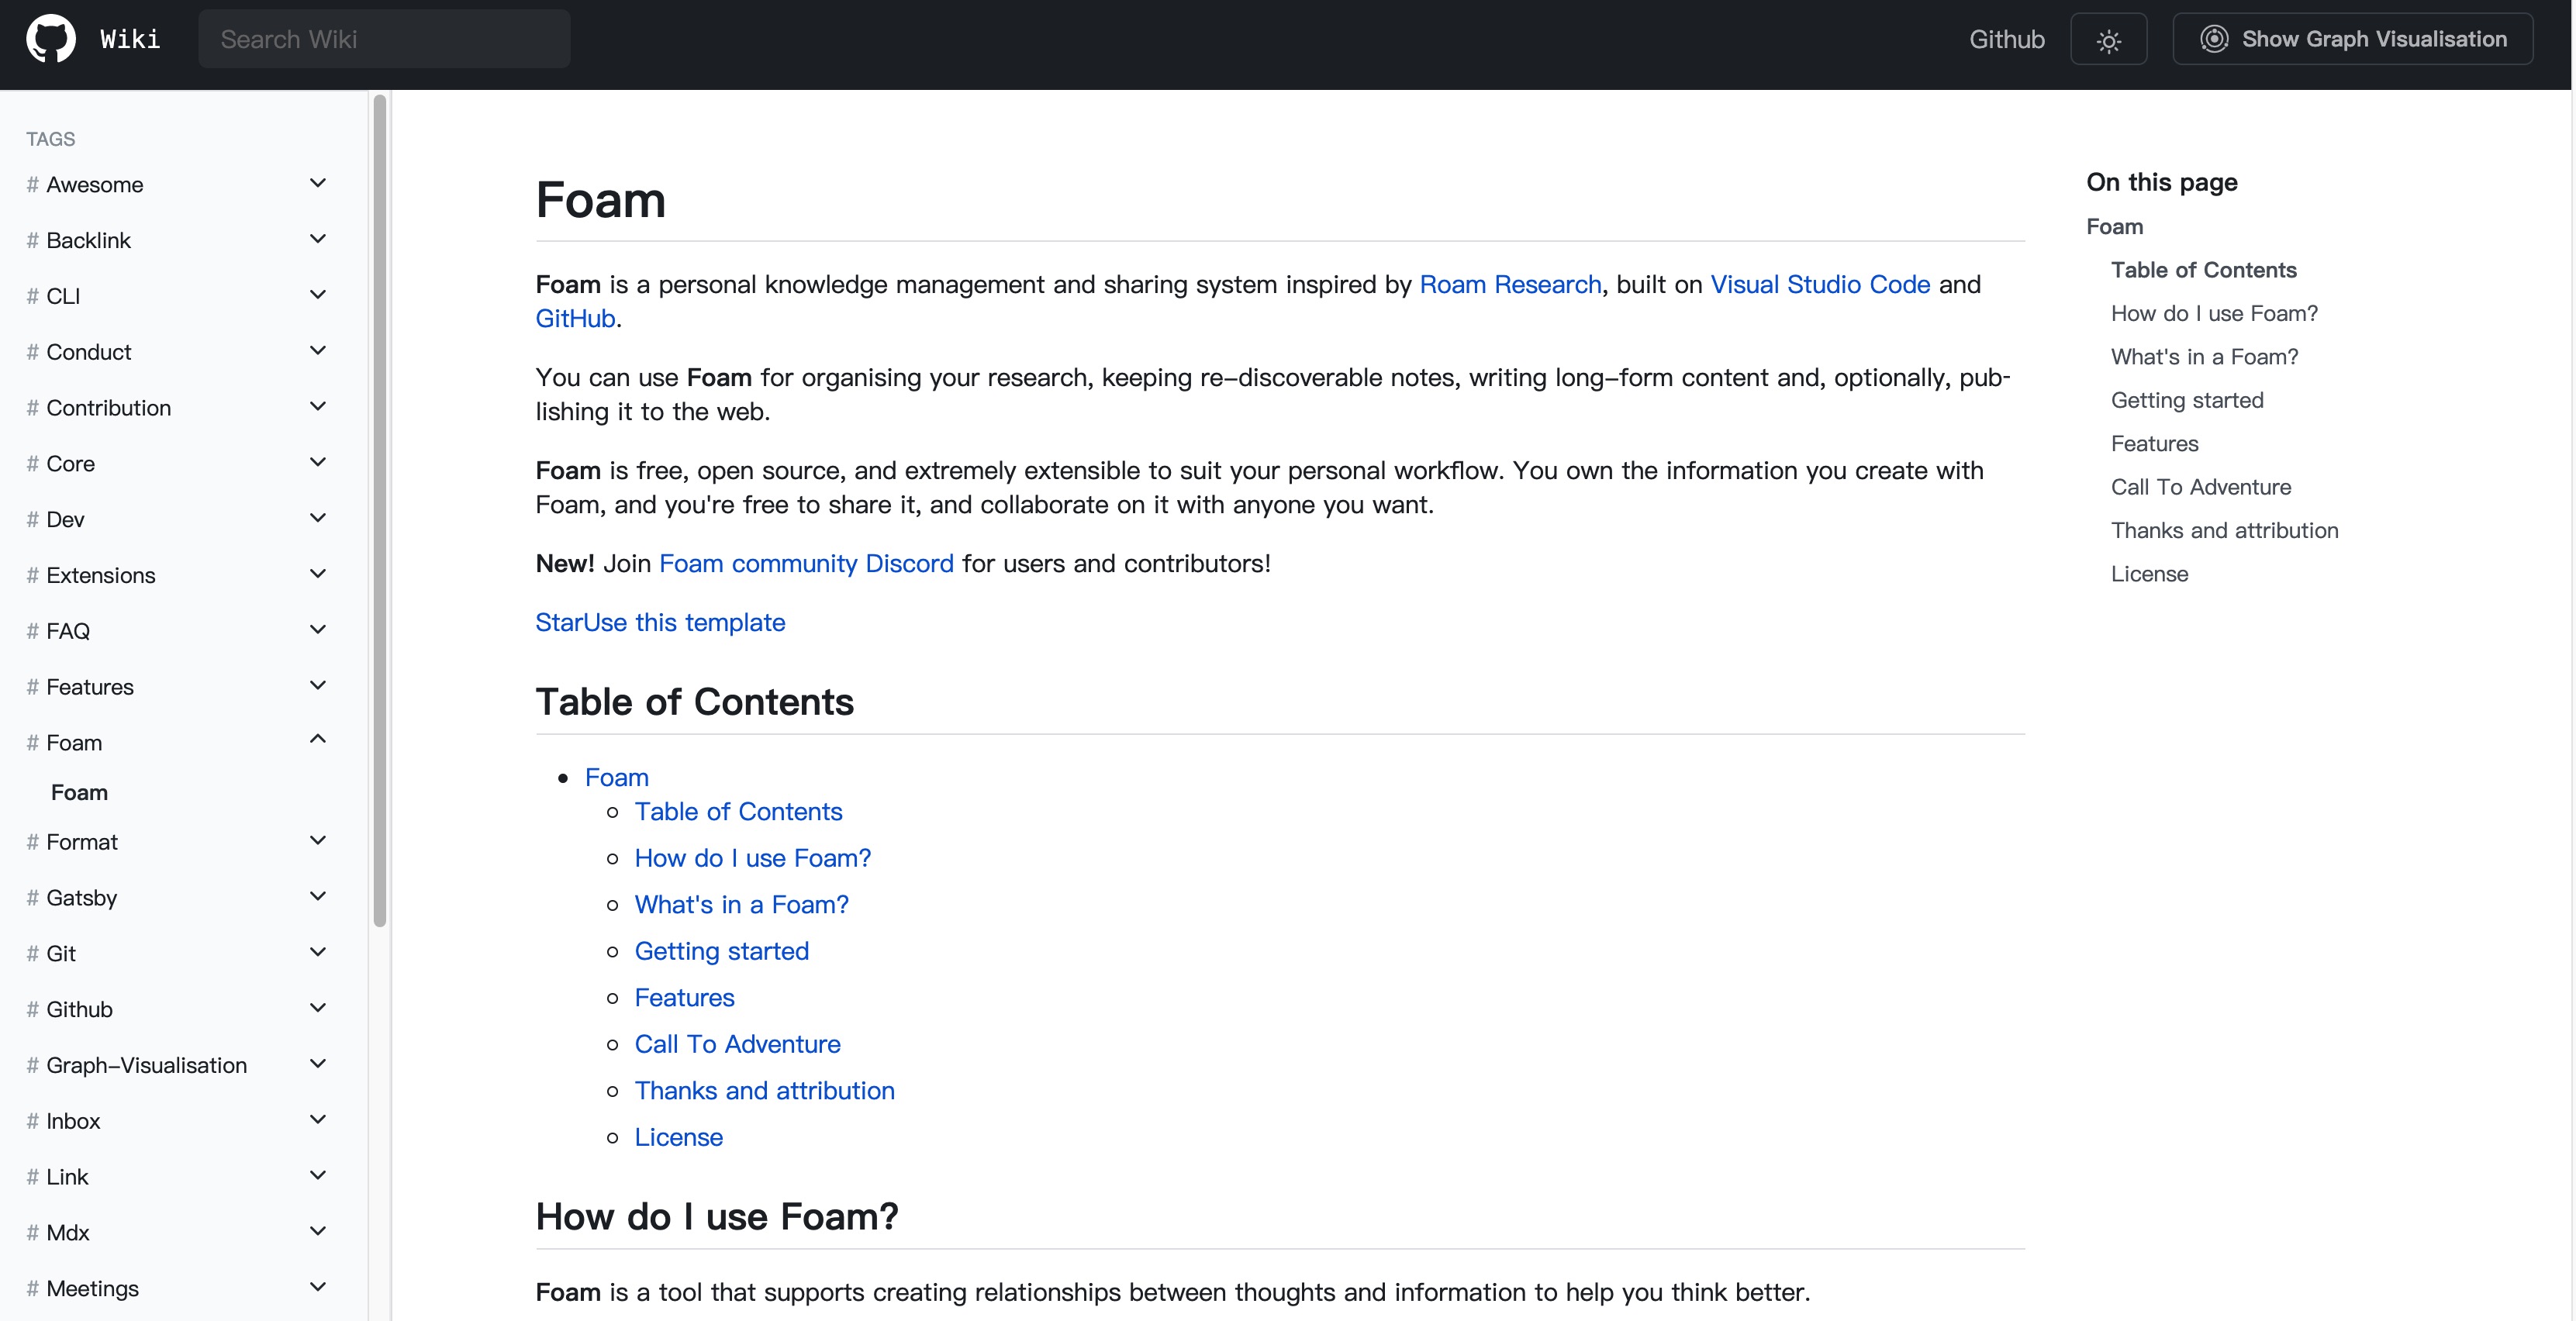Expand the Extensions tag chevron

pyautogui.click(x=318, y=574)
